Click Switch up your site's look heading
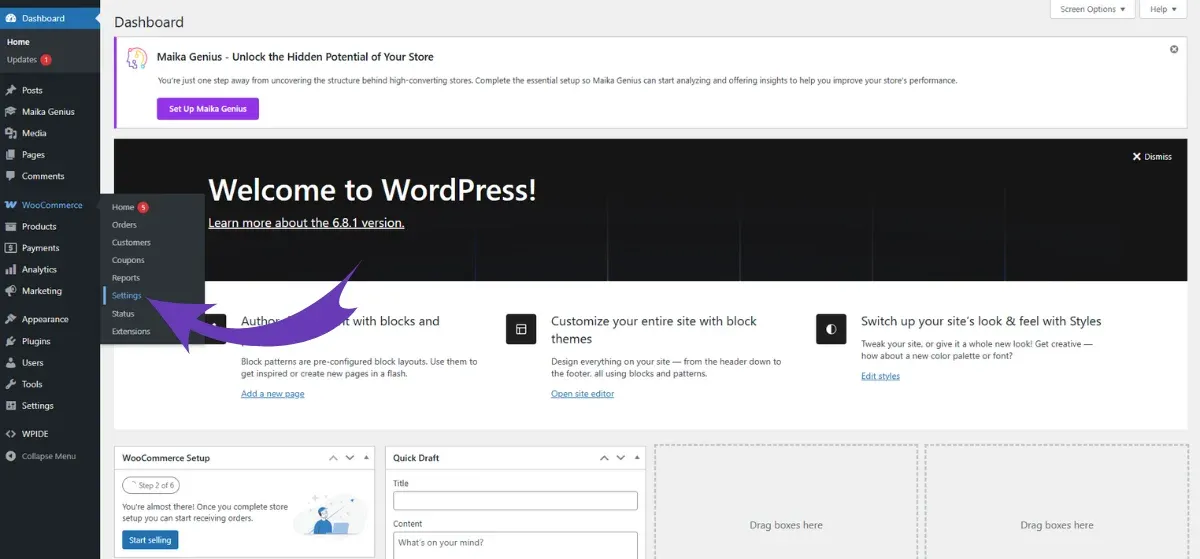The height and width of the screenshot is (559, 1200). (x=981, y=321)
